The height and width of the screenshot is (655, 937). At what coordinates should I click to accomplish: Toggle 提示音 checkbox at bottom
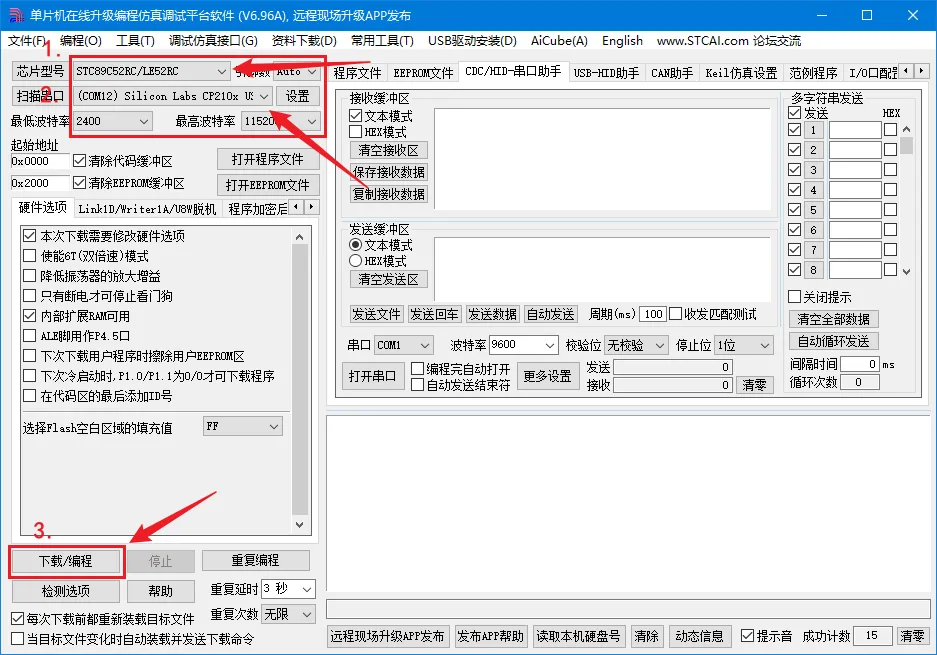tap(747, 636)
